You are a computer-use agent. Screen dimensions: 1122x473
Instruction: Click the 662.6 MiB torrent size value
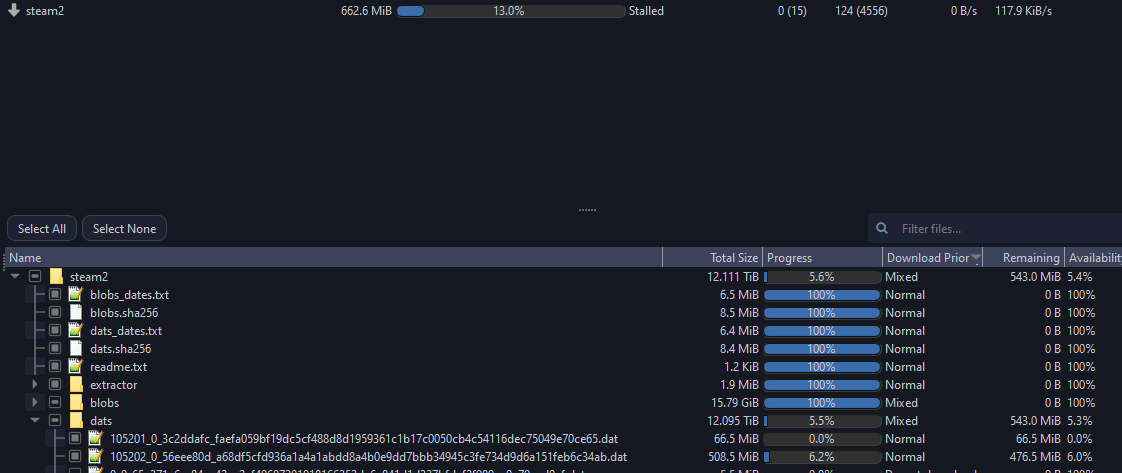pos(366,11)
